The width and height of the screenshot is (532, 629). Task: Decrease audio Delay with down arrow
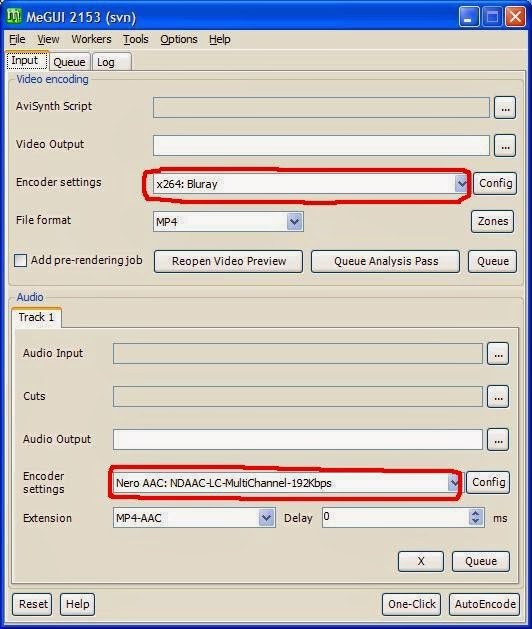[x=476, y=521]
